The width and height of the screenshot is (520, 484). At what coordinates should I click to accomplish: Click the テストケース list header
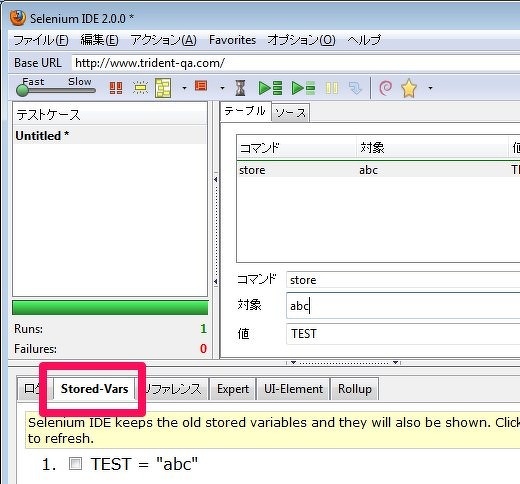coord(110,114)
